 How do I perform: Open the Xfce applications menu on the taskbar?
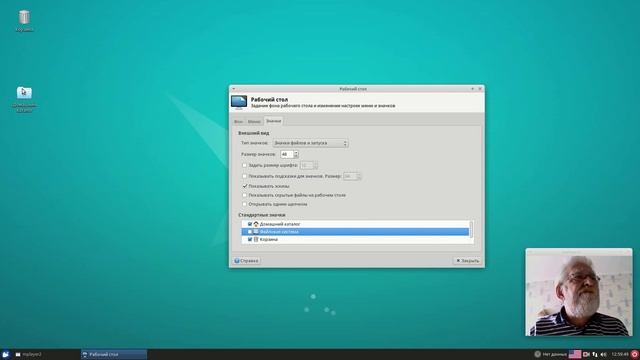pos(5,354)
